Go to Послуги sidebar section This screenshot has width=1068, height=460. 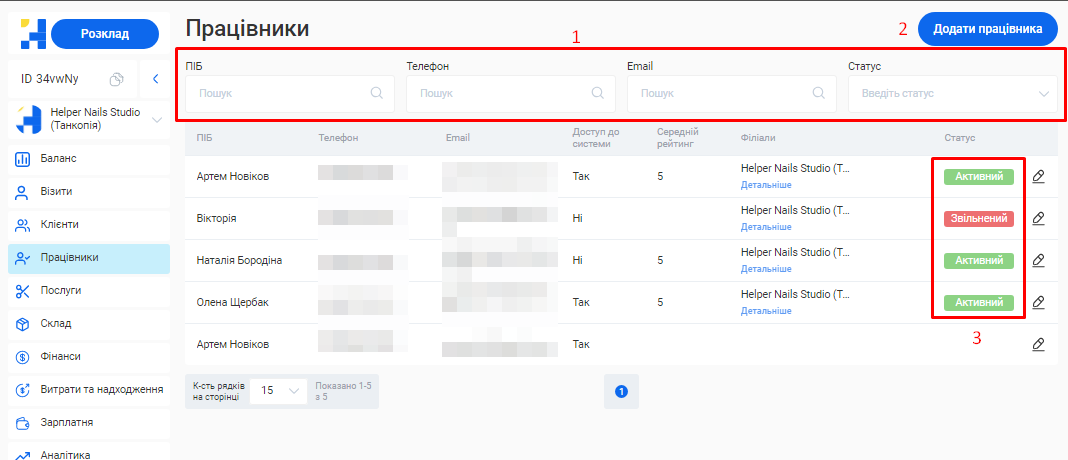tap(62, 290)
